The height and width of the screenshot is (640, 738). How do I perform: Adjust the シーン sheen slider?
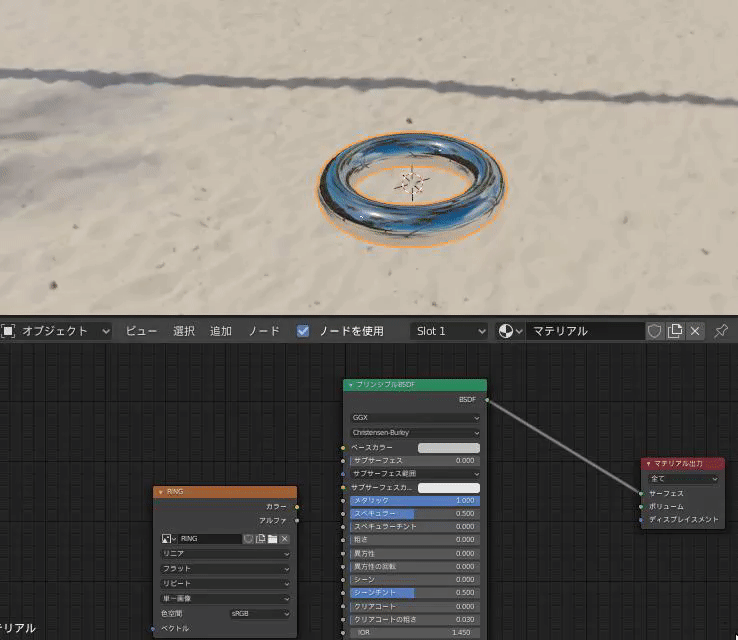click(415, 580)
